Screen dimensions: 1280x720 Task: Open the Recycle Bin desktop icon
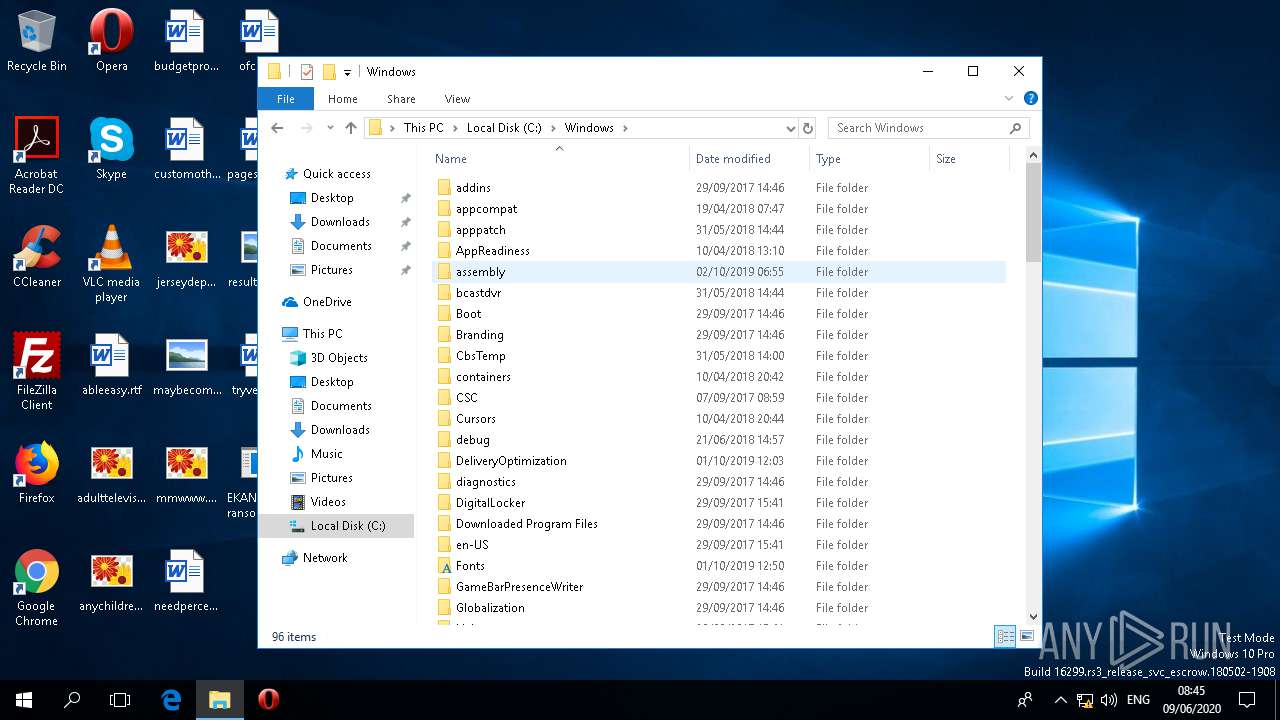(x=37, y=42)
